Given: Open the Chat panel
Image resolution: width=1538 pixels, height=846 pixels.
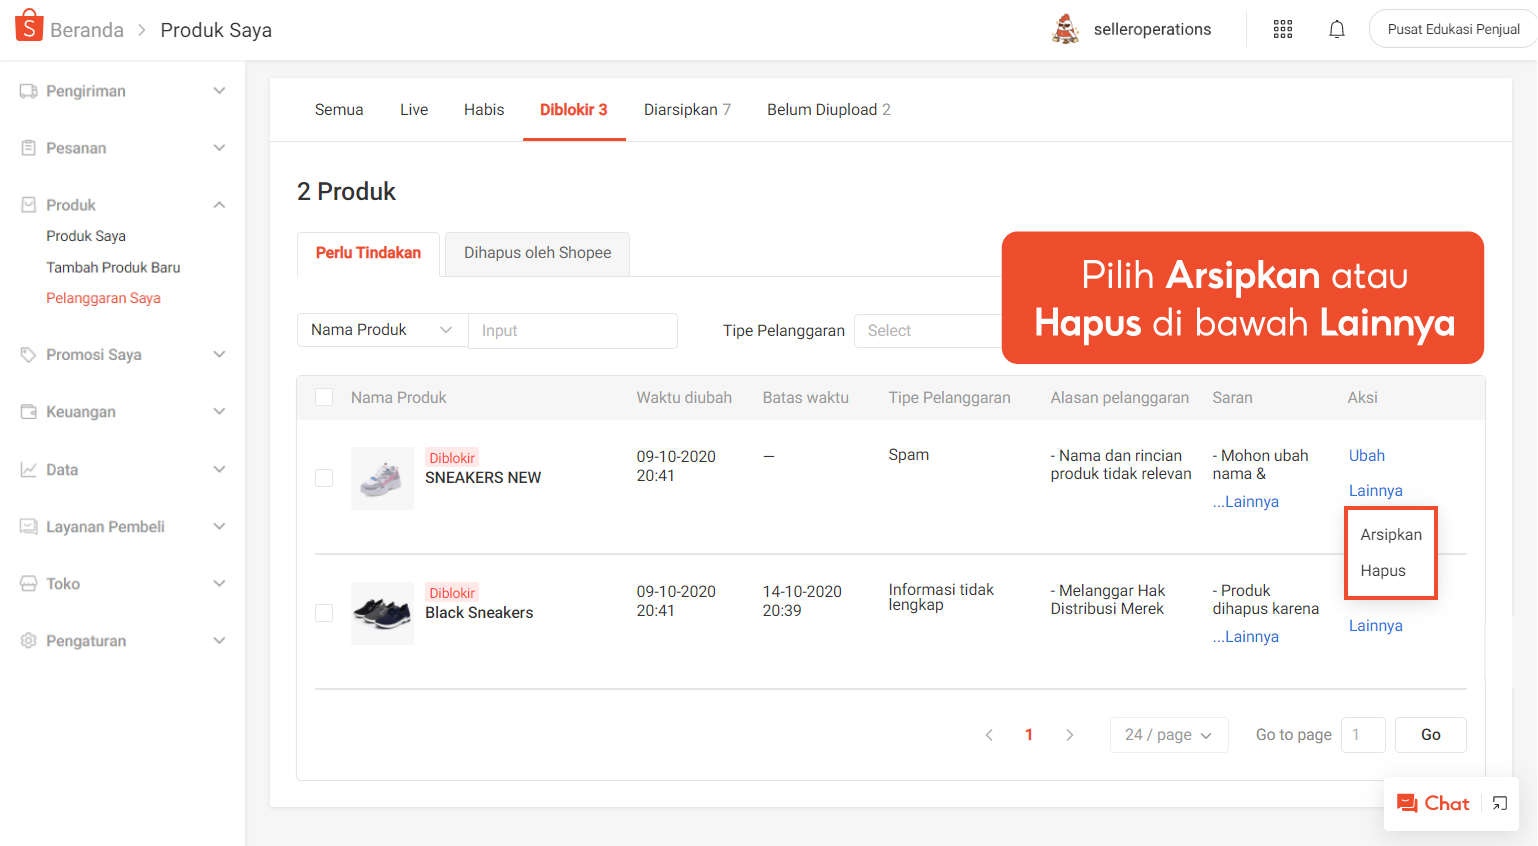Looking at the screenshot, I should [x=1444, y=803].
